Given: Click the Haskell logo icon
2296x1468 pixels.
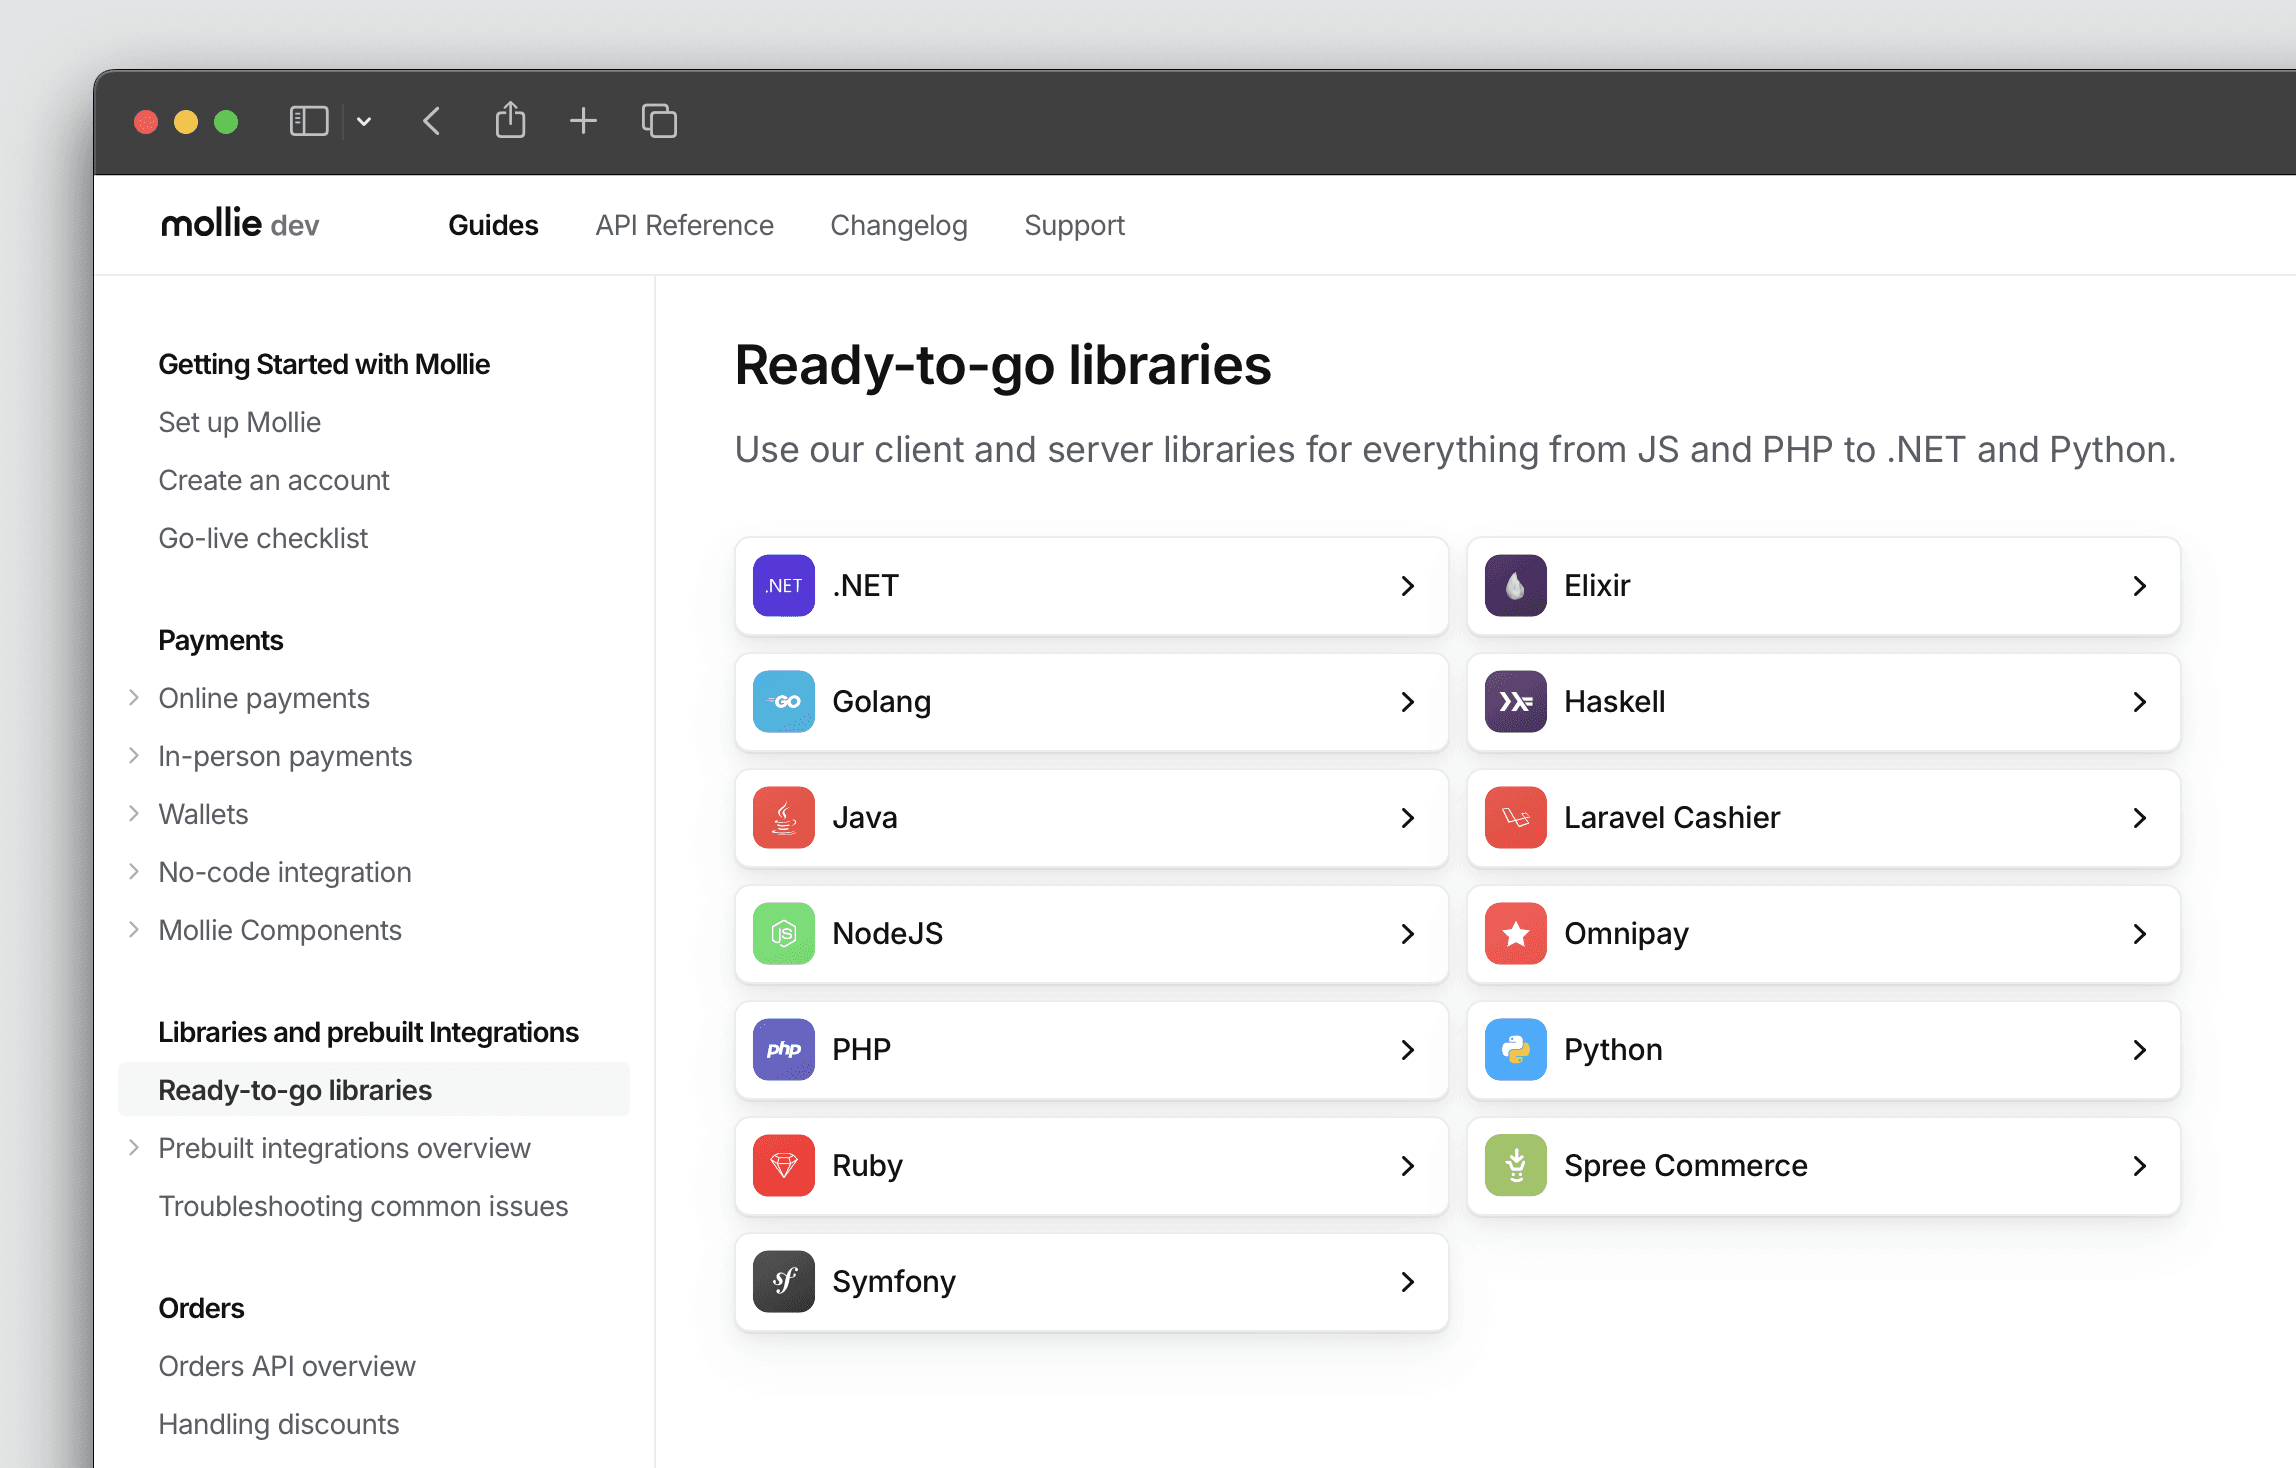Looking at the screenshot, I should click(x=1515, y=702).
